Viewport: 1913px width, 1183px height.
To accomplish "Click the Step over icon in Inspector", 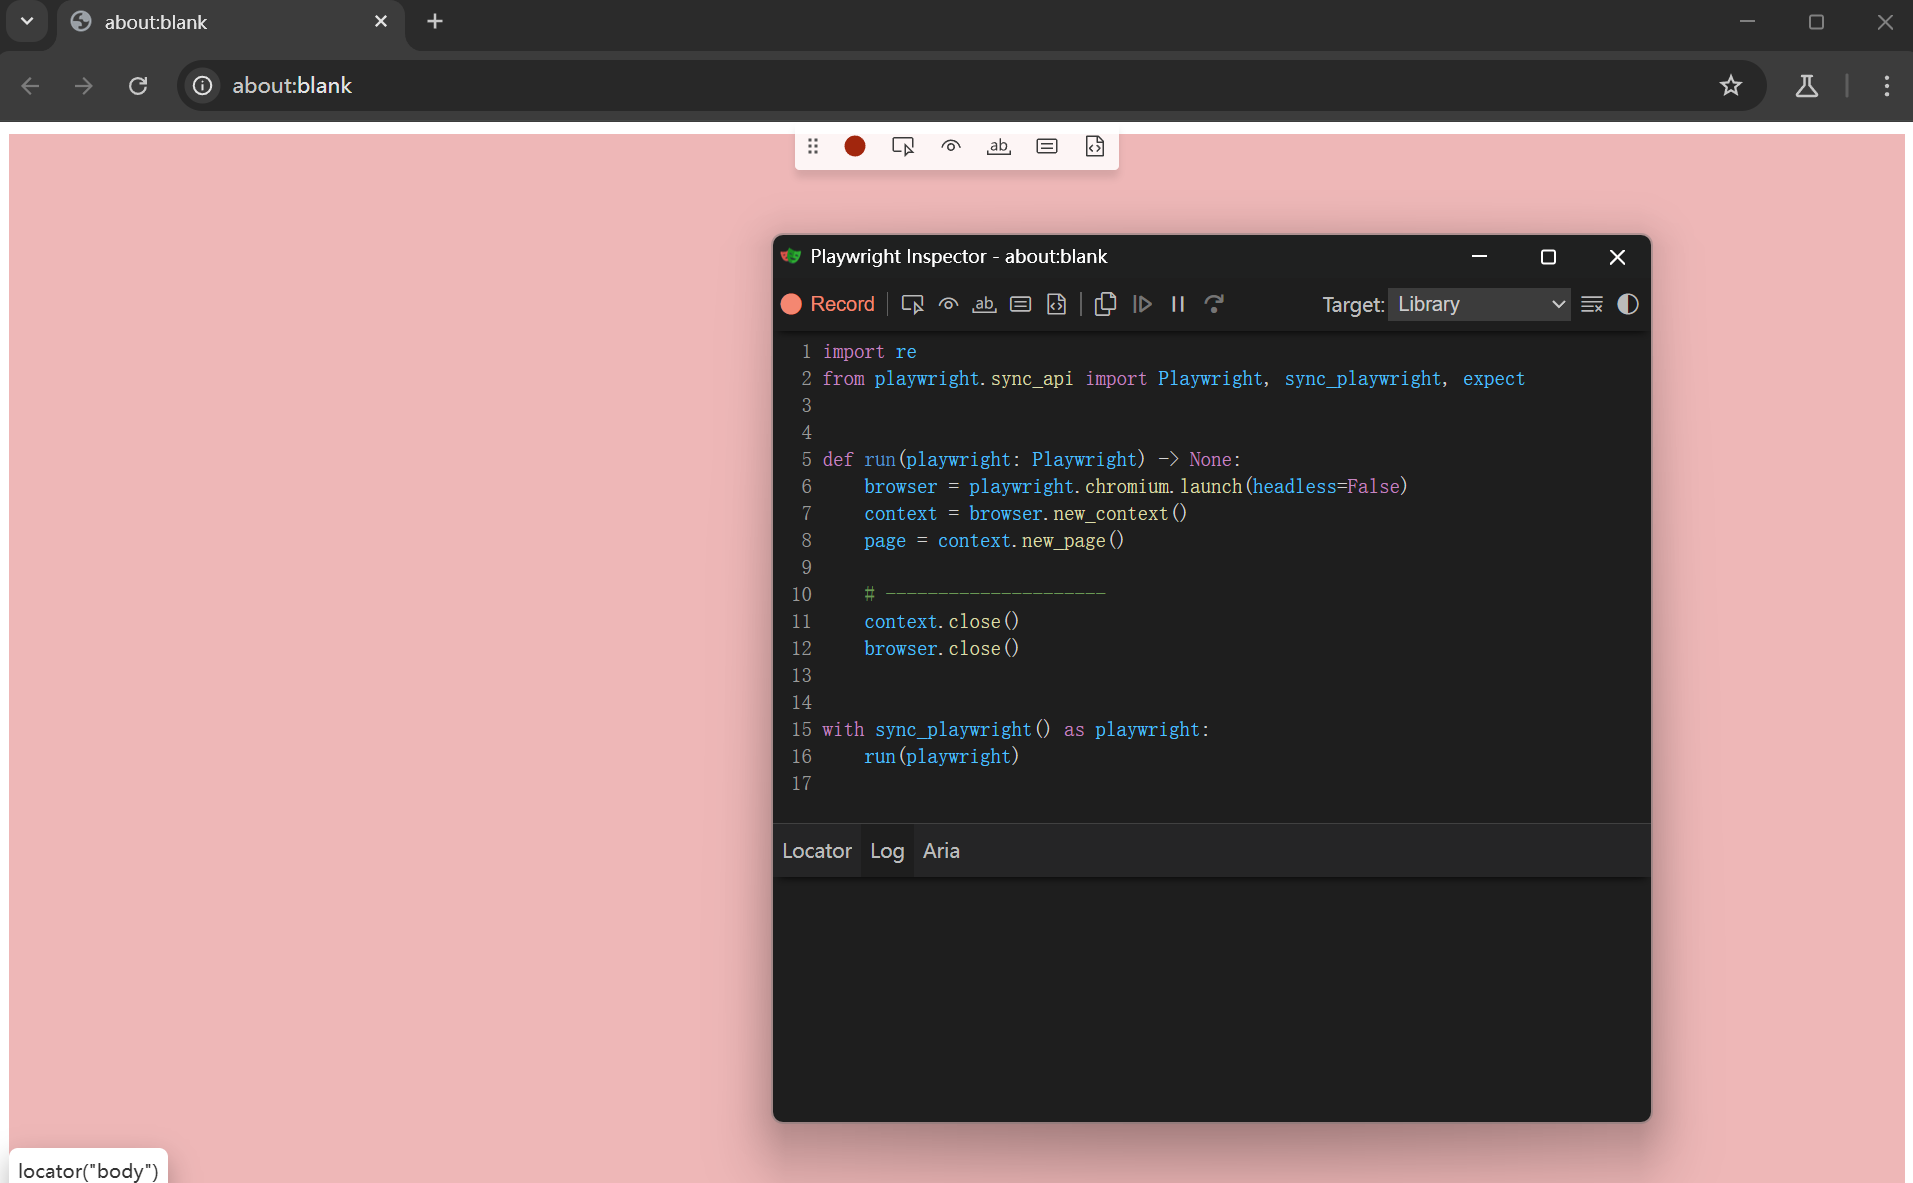I will point(1214,304).
